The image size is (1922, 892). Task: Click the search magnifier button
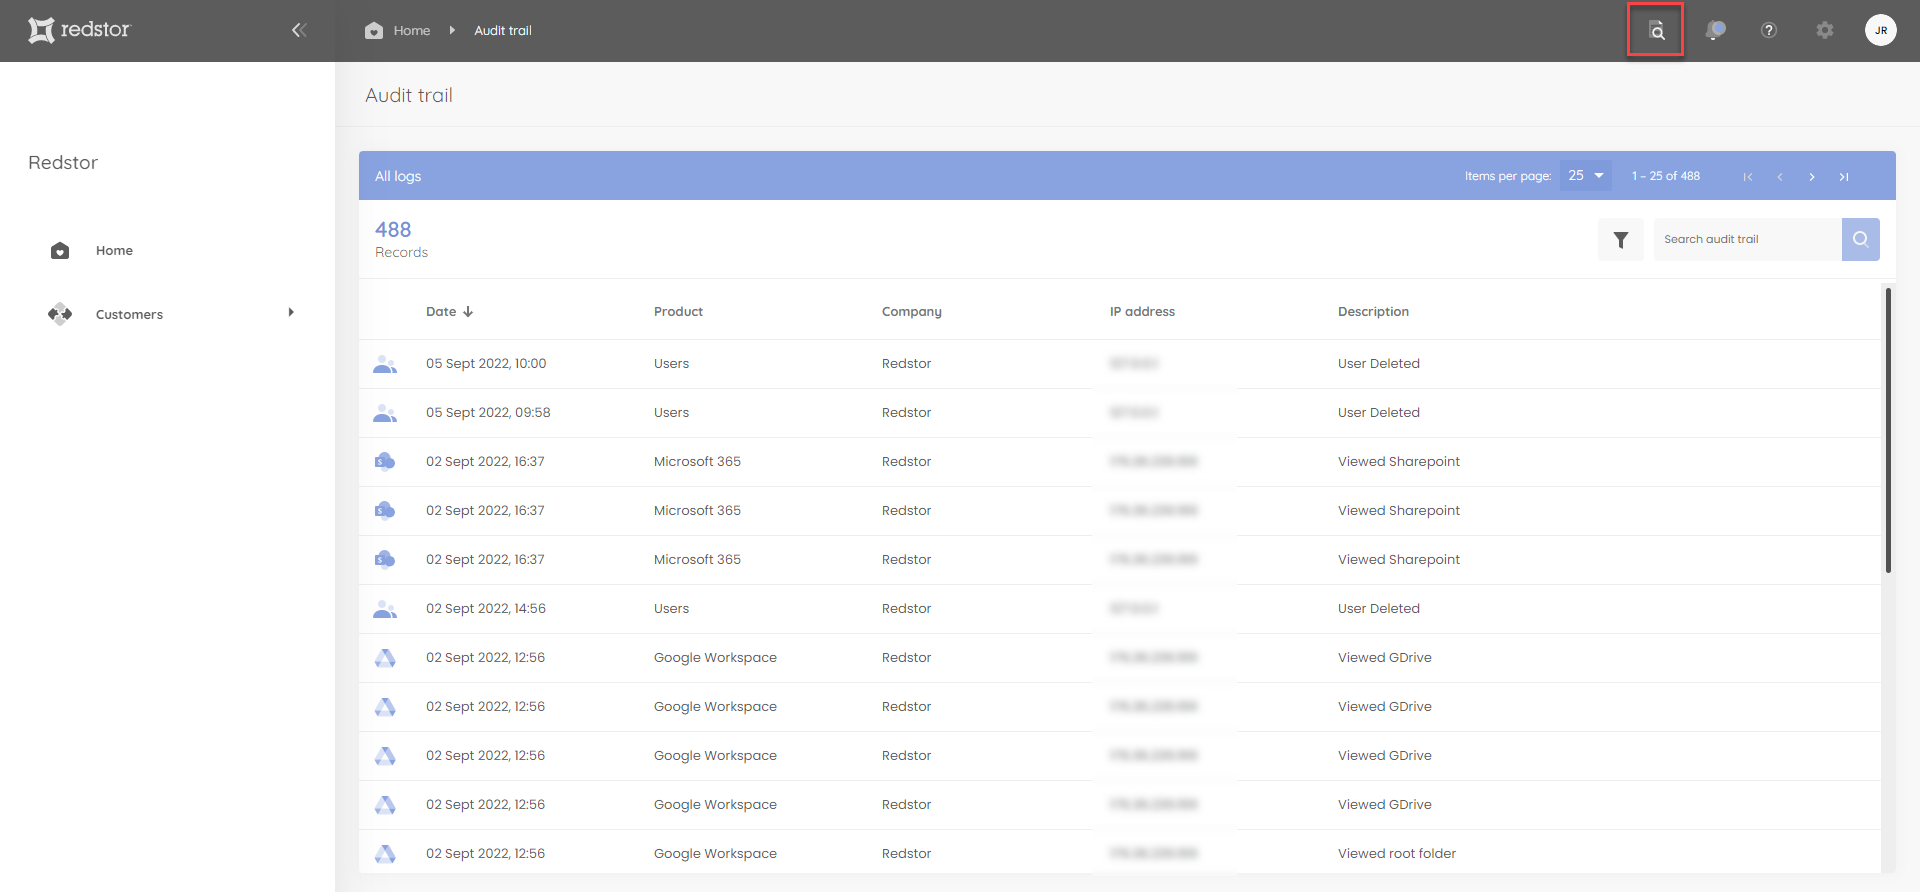coord(1861,239)
